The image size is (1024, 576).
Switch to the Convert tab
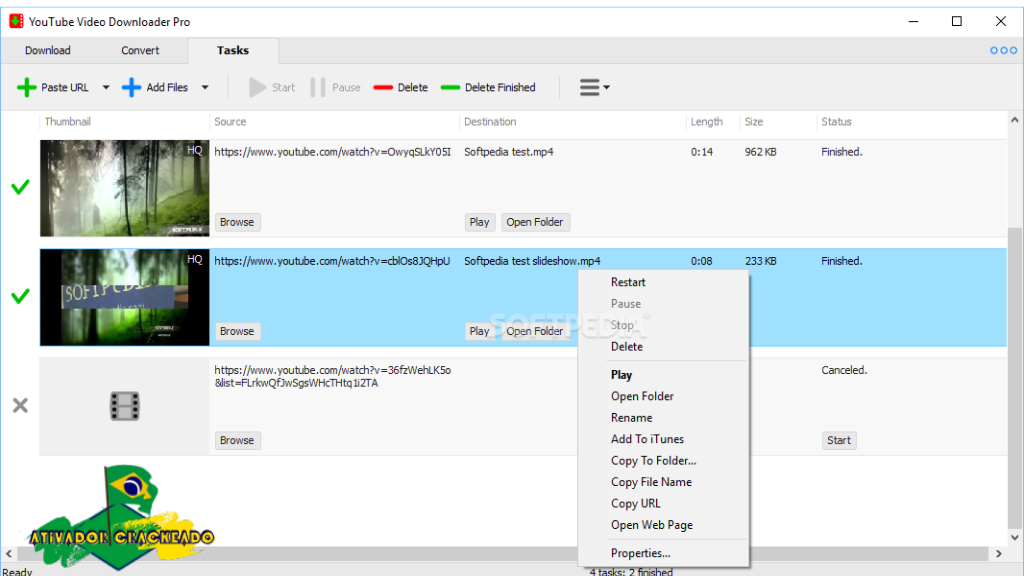coord(140,50)
